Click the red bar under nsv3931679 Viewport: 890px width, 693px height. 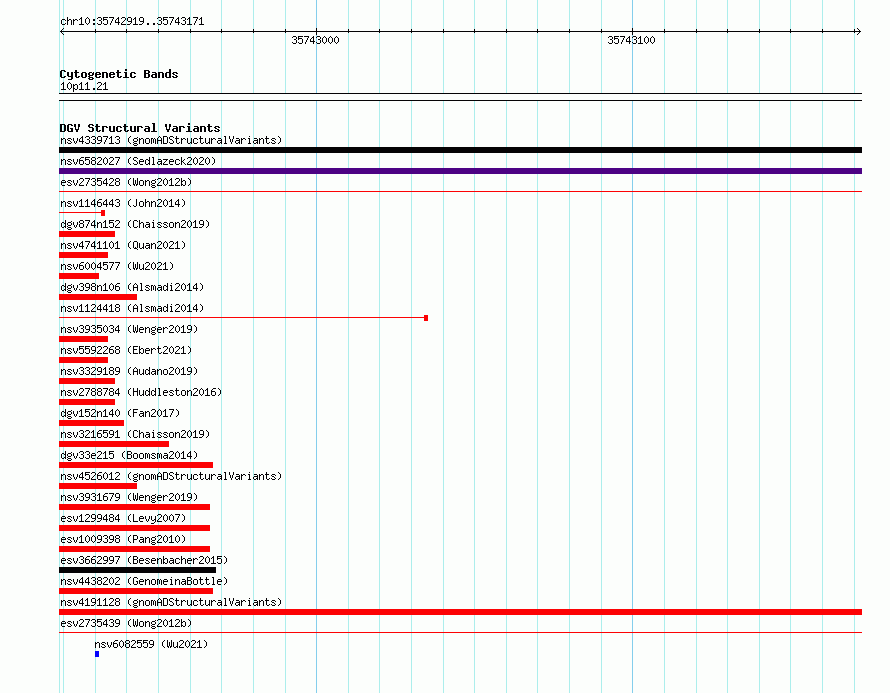(135, 507)
